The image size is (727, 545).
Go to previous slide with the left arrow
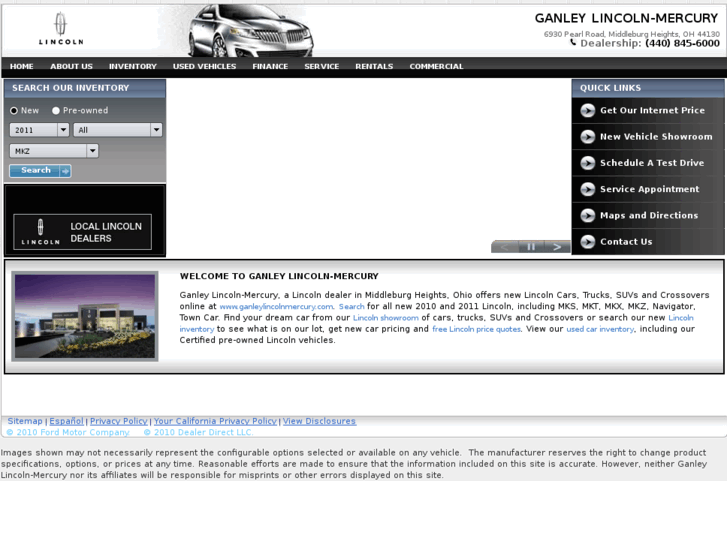click(504, 247)
